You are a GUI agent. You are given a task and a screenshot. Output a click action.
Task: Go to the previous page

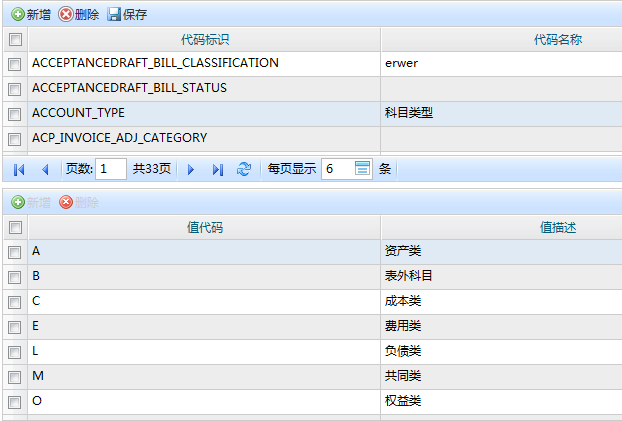[x=45, y=170]
